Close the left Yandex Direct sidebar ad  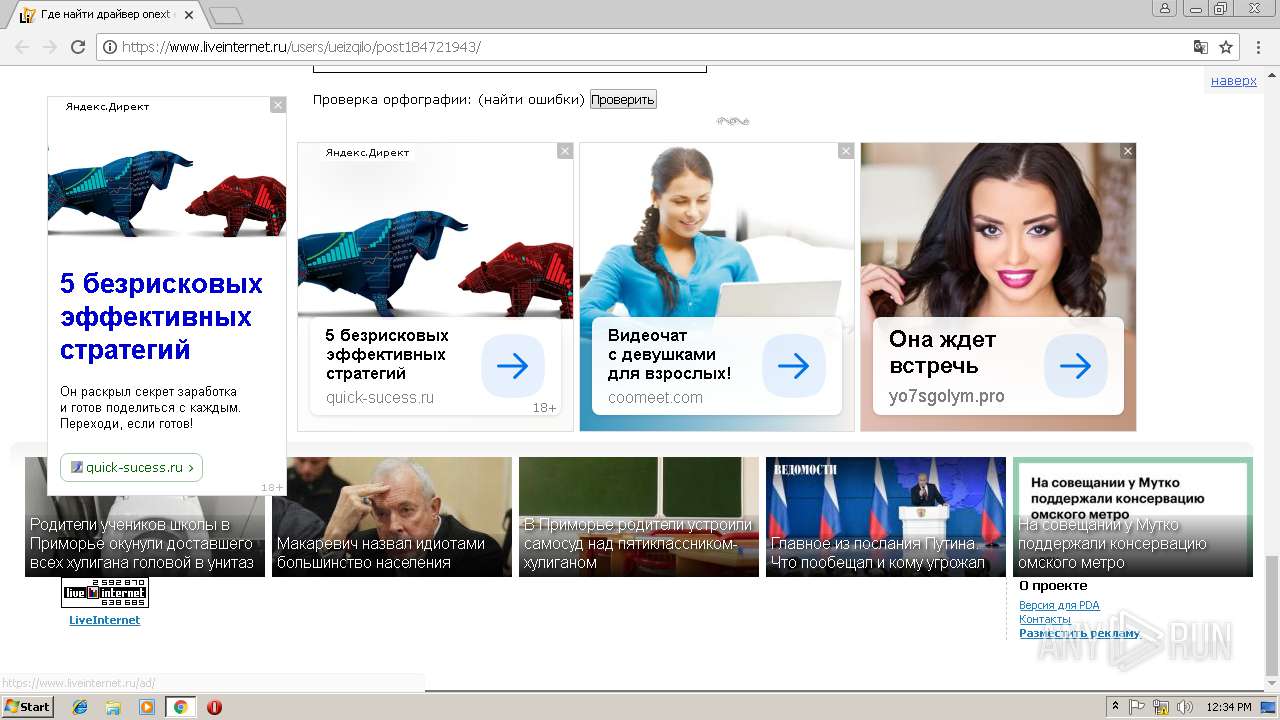pyautogui.click(x=278, y=105)
